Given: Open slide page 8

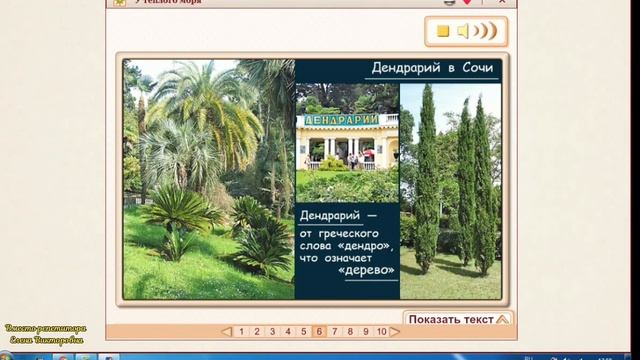Looking at the screenshot, I should tap(350, 331).
